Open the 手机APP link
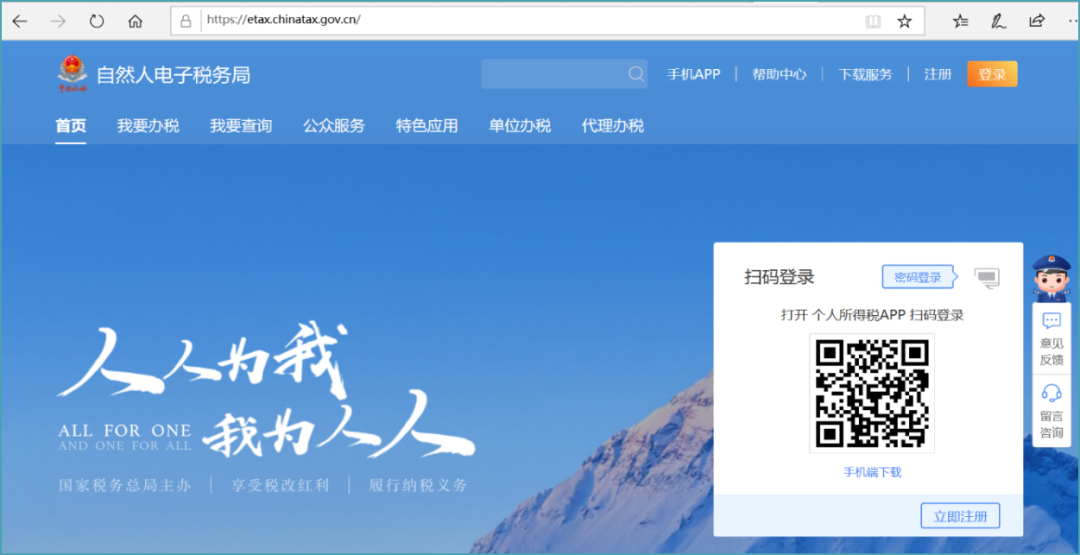The height and width of the screenshot is (555, 1080). [694, 74]
